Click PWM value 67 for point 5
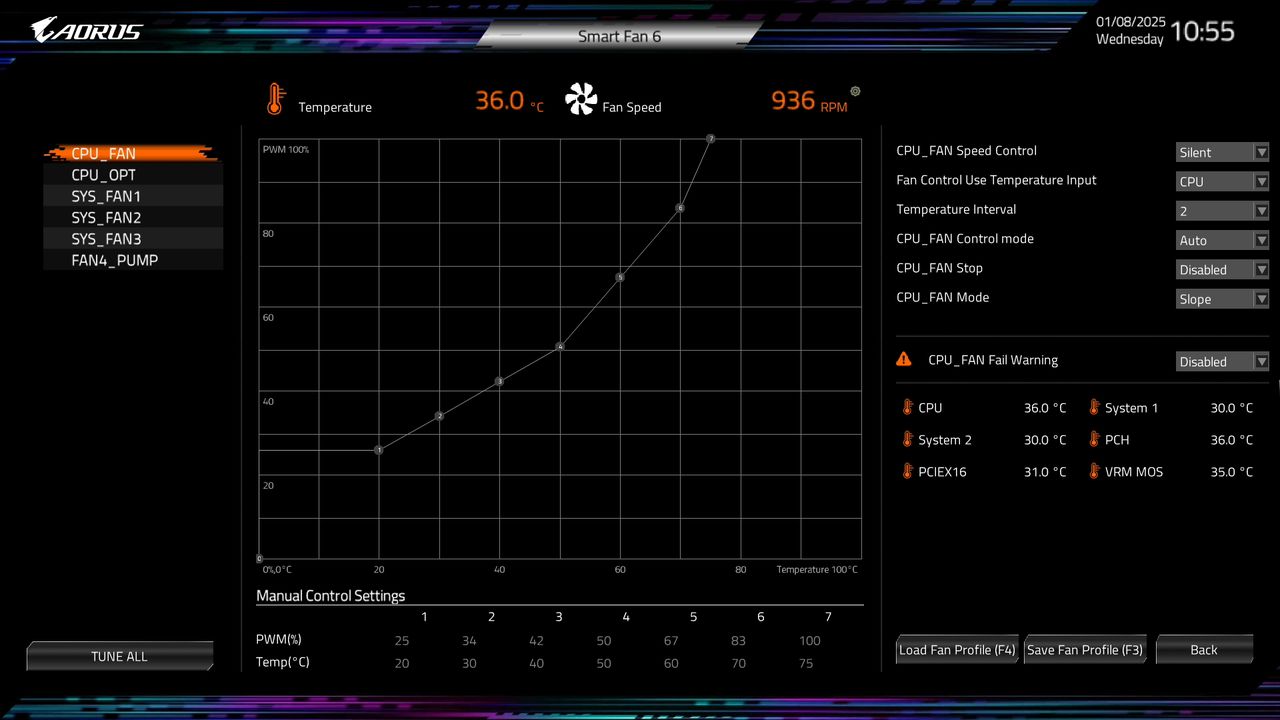The width and height of the screenshot is (1280, 720). (x=671, y=641)
